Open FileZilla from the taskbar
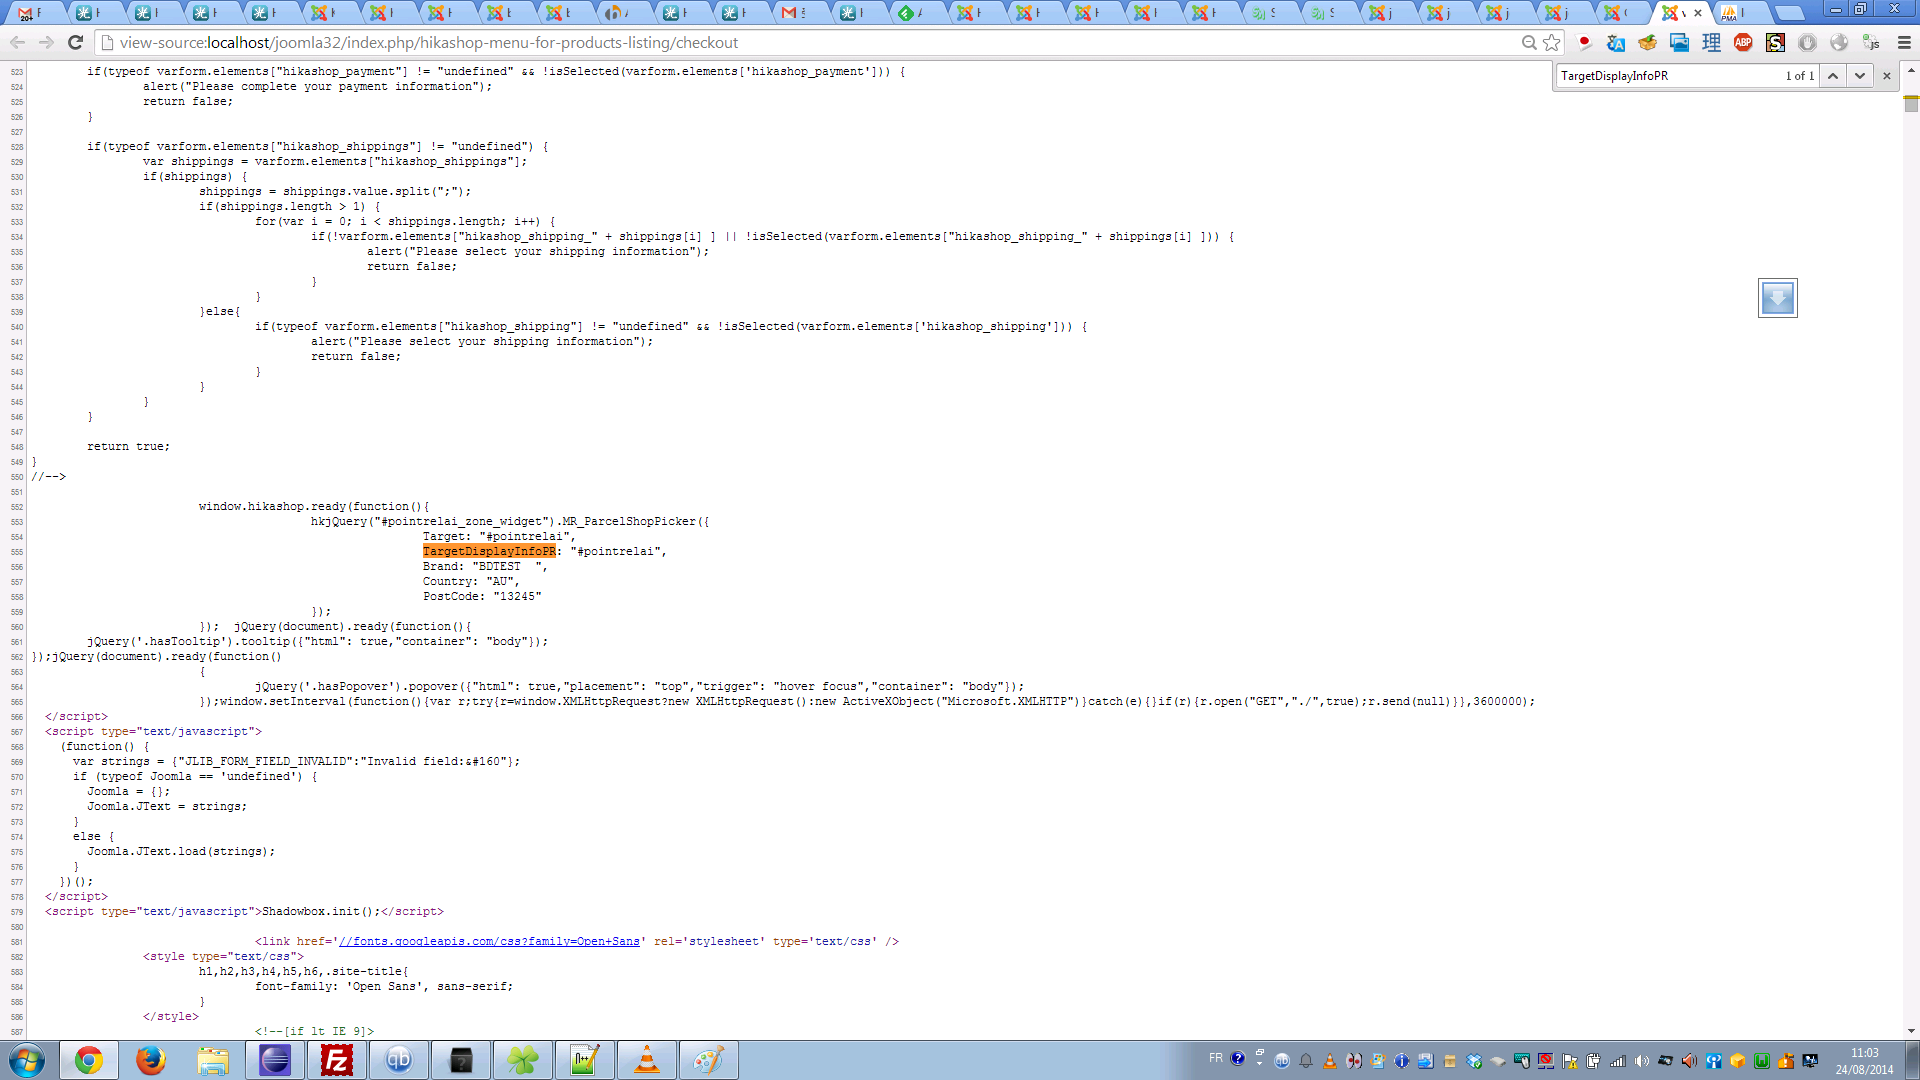 tap(337, 1060)
